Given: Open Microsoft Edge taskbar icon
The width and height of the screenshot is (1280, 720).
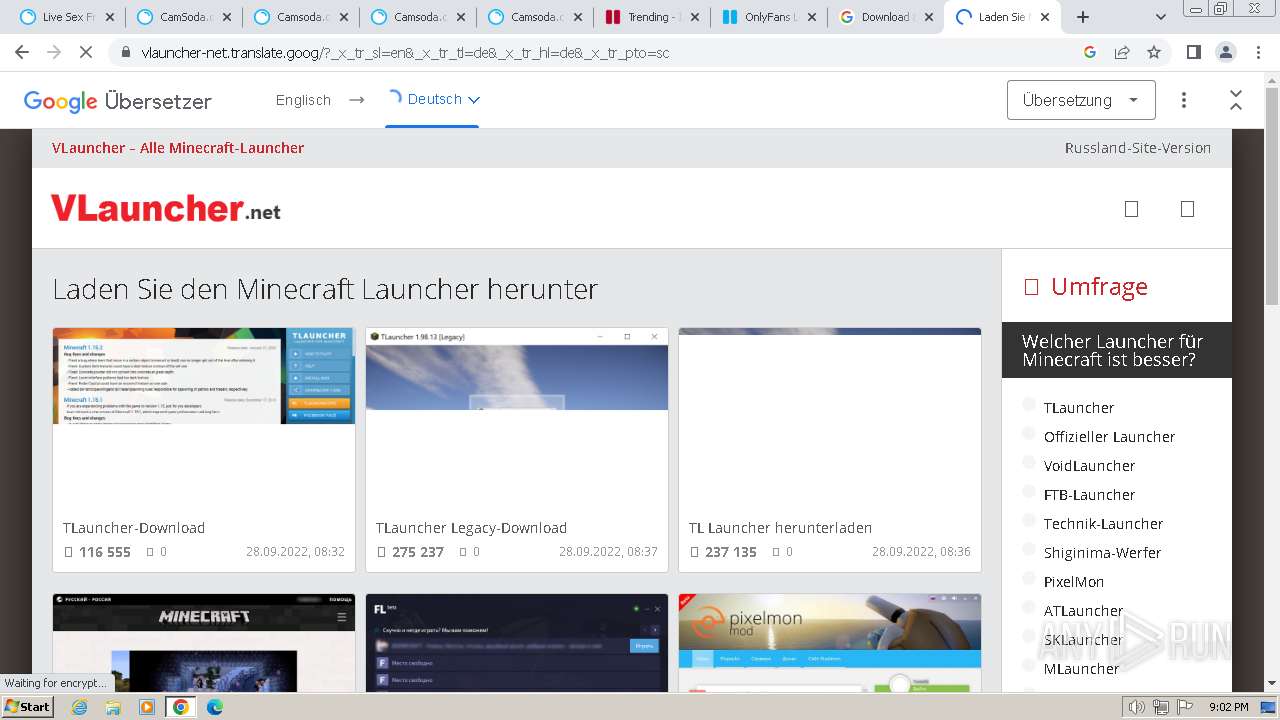Looking at the screenshot, I should coord(215,707).
